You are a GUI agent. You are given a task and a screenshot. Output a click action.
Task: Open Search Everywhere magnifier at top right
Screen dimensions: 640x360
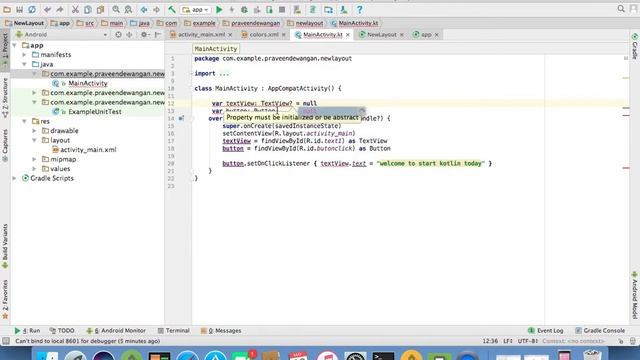click(621, 9)
